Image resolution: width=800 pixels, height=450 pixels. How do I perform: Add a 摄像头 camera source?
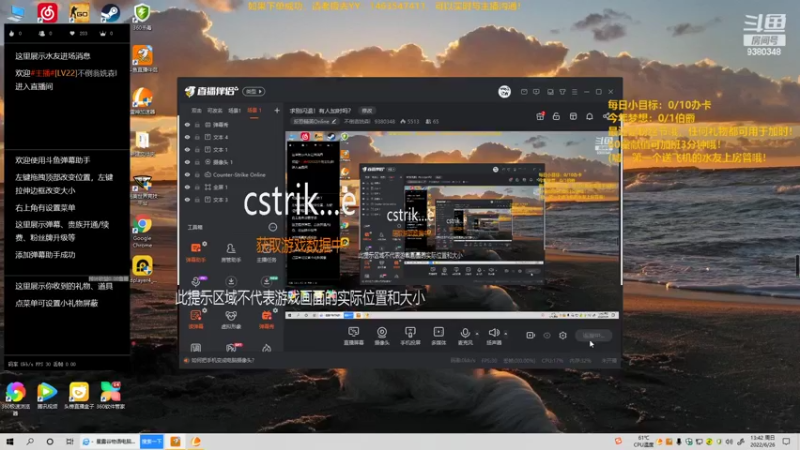coord(382,336)
